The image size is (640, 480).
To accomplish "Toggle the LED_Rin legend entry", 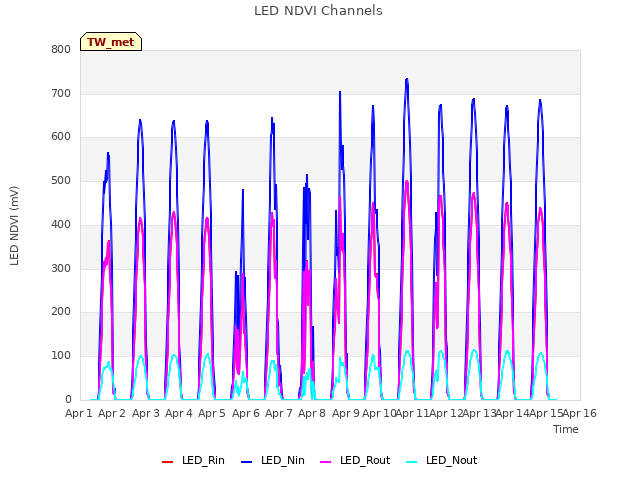I will coord(193,460).
